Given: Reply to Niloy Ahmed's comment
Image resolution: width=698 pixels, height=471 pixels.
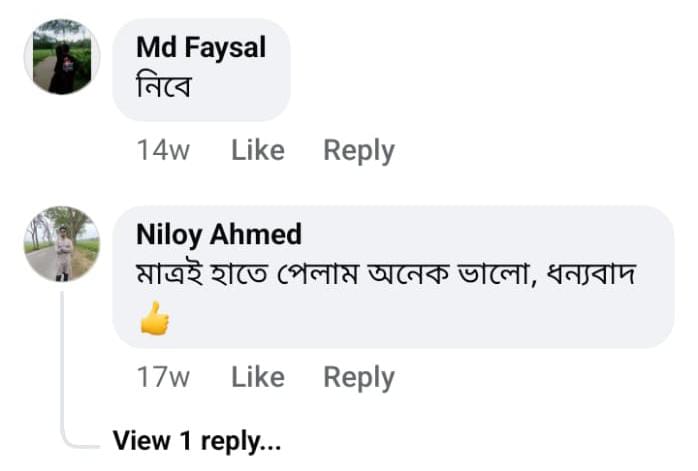Looking at the screenshot, I should click(x=359, y=378).
